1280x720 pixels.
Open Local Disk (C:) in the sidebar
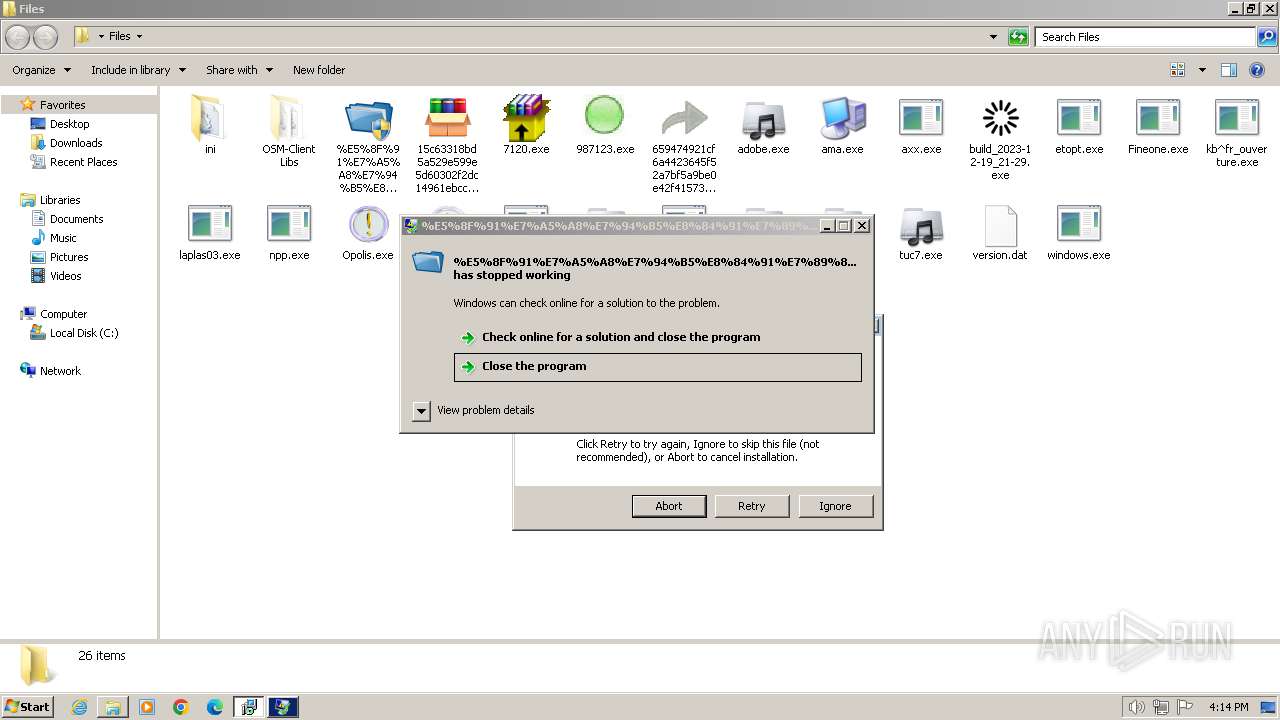[x=84, y=333]
